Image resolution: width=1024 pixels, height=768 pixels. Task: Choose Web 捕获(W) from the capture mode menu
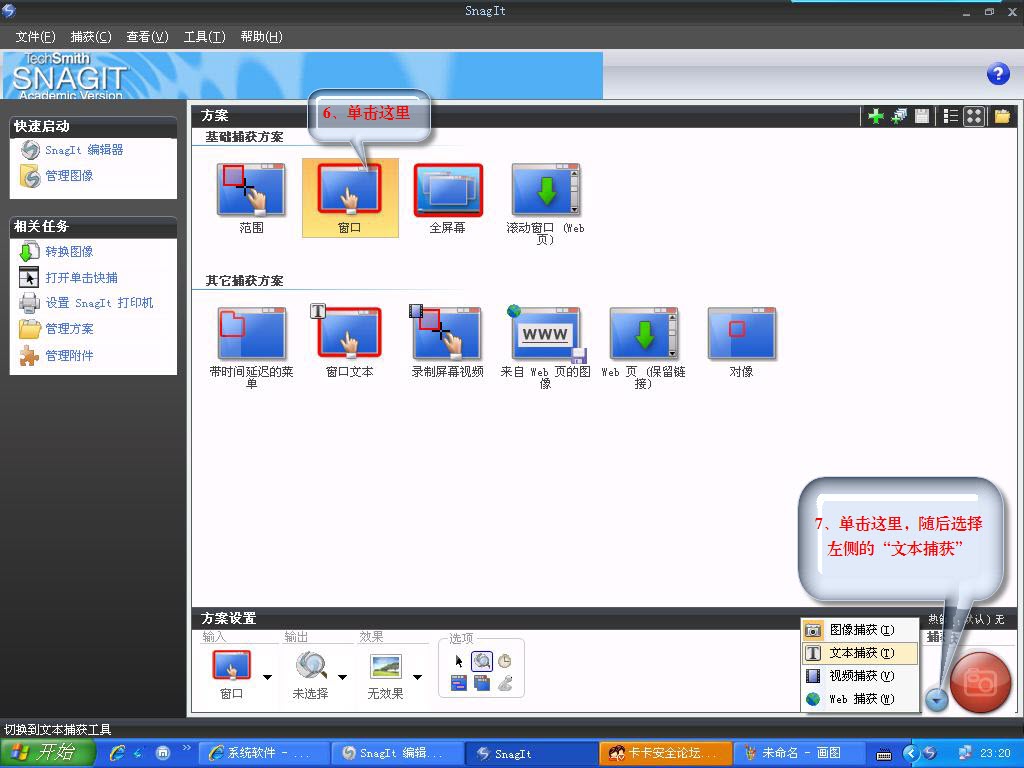pyautogui.click(x=859, y=699)
